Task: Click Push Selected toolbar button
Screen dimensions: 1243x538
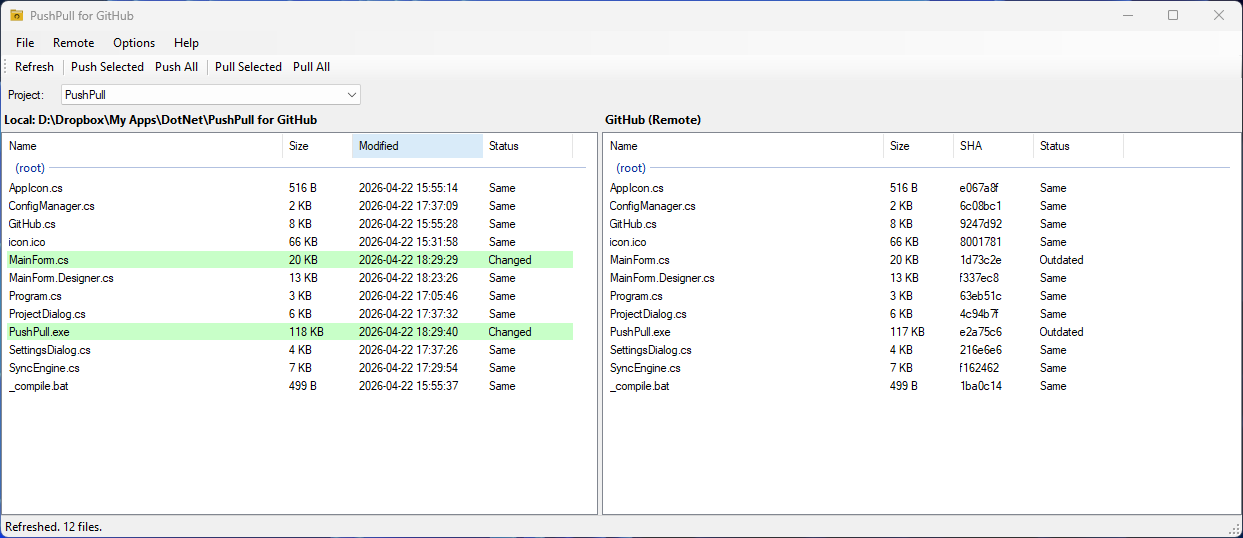Action: 107,67
